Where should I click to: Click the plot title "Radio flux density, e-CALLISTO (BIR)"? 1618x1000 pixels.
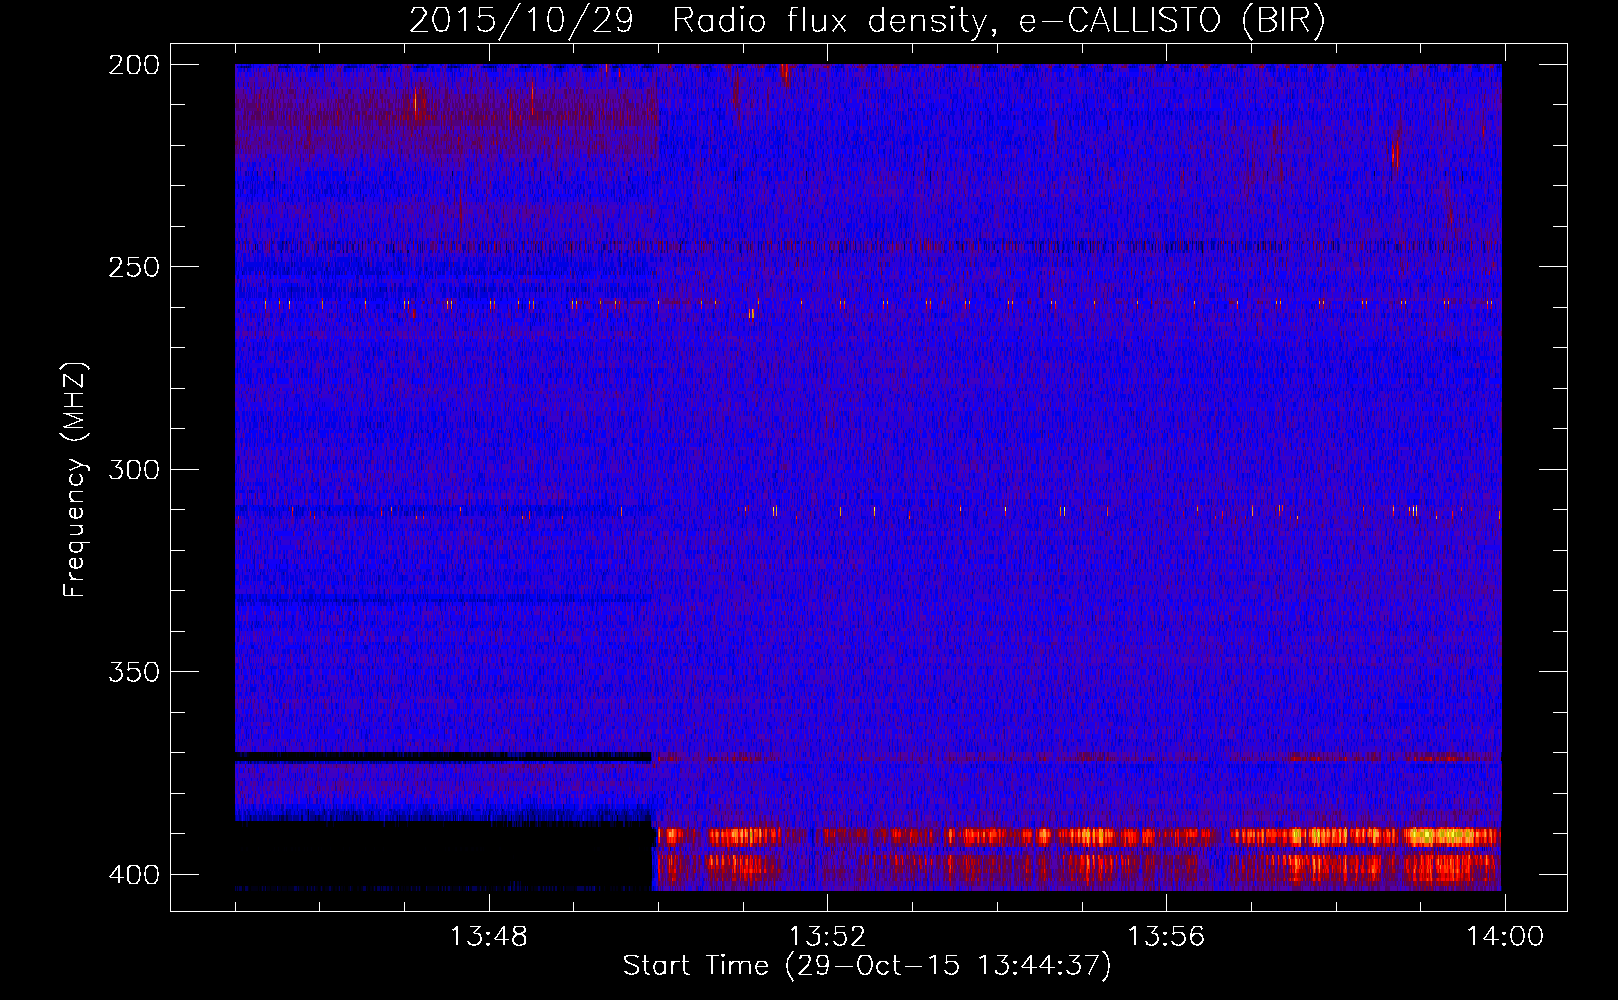pyautogui.click(x=998, y=21)
